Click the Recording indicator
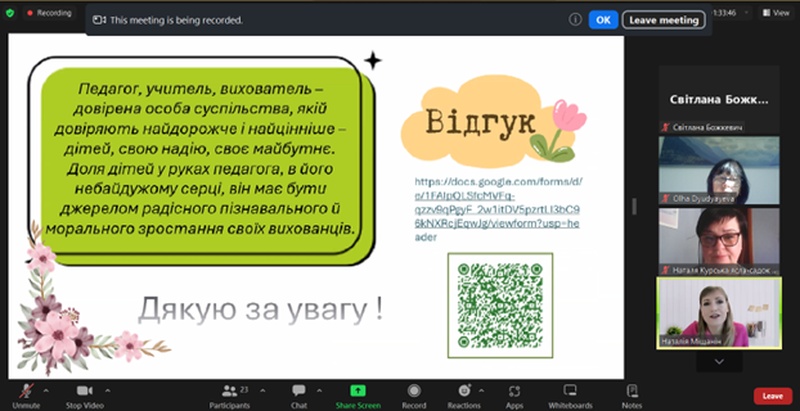The image size is (800, 411). coord(49,13)
